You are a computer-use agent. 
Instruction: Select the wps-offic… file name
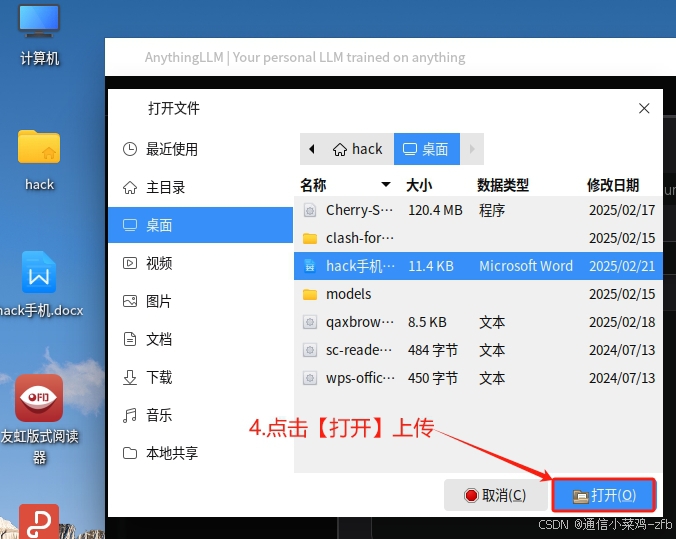point(360,378)
